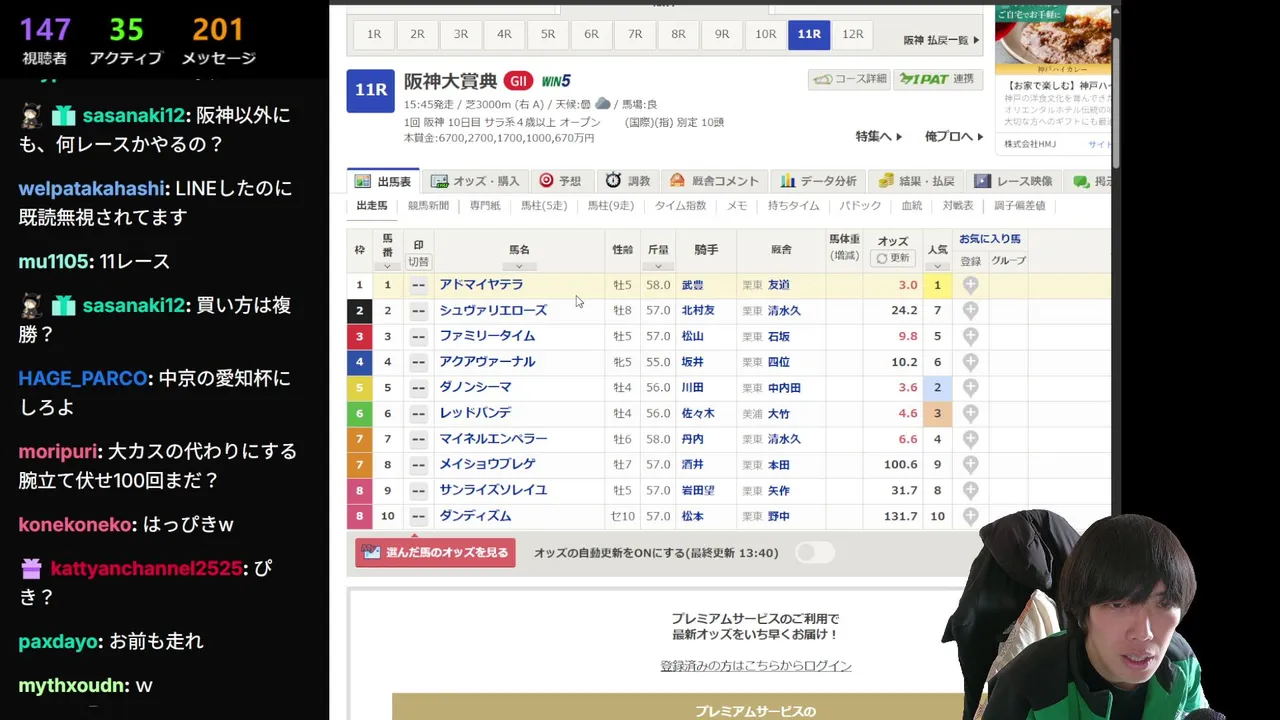Open the 結果・払戻 tab

click(x=916, y=181)
